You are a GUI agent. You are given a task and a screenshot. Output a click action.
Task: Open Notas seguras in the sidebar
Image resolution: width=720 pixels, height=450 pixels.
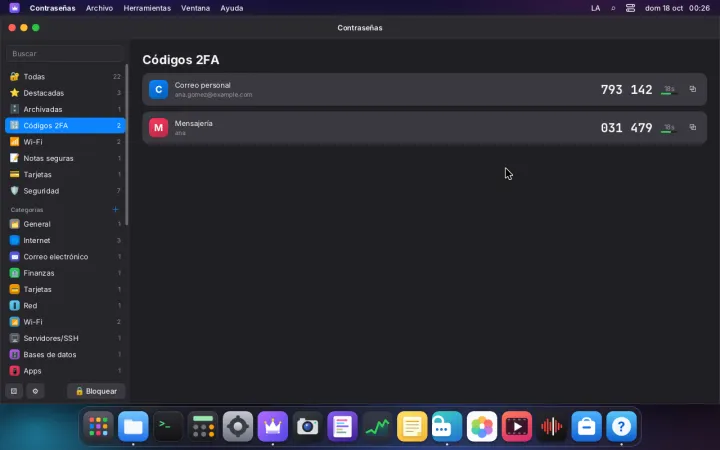click(65, 158)
